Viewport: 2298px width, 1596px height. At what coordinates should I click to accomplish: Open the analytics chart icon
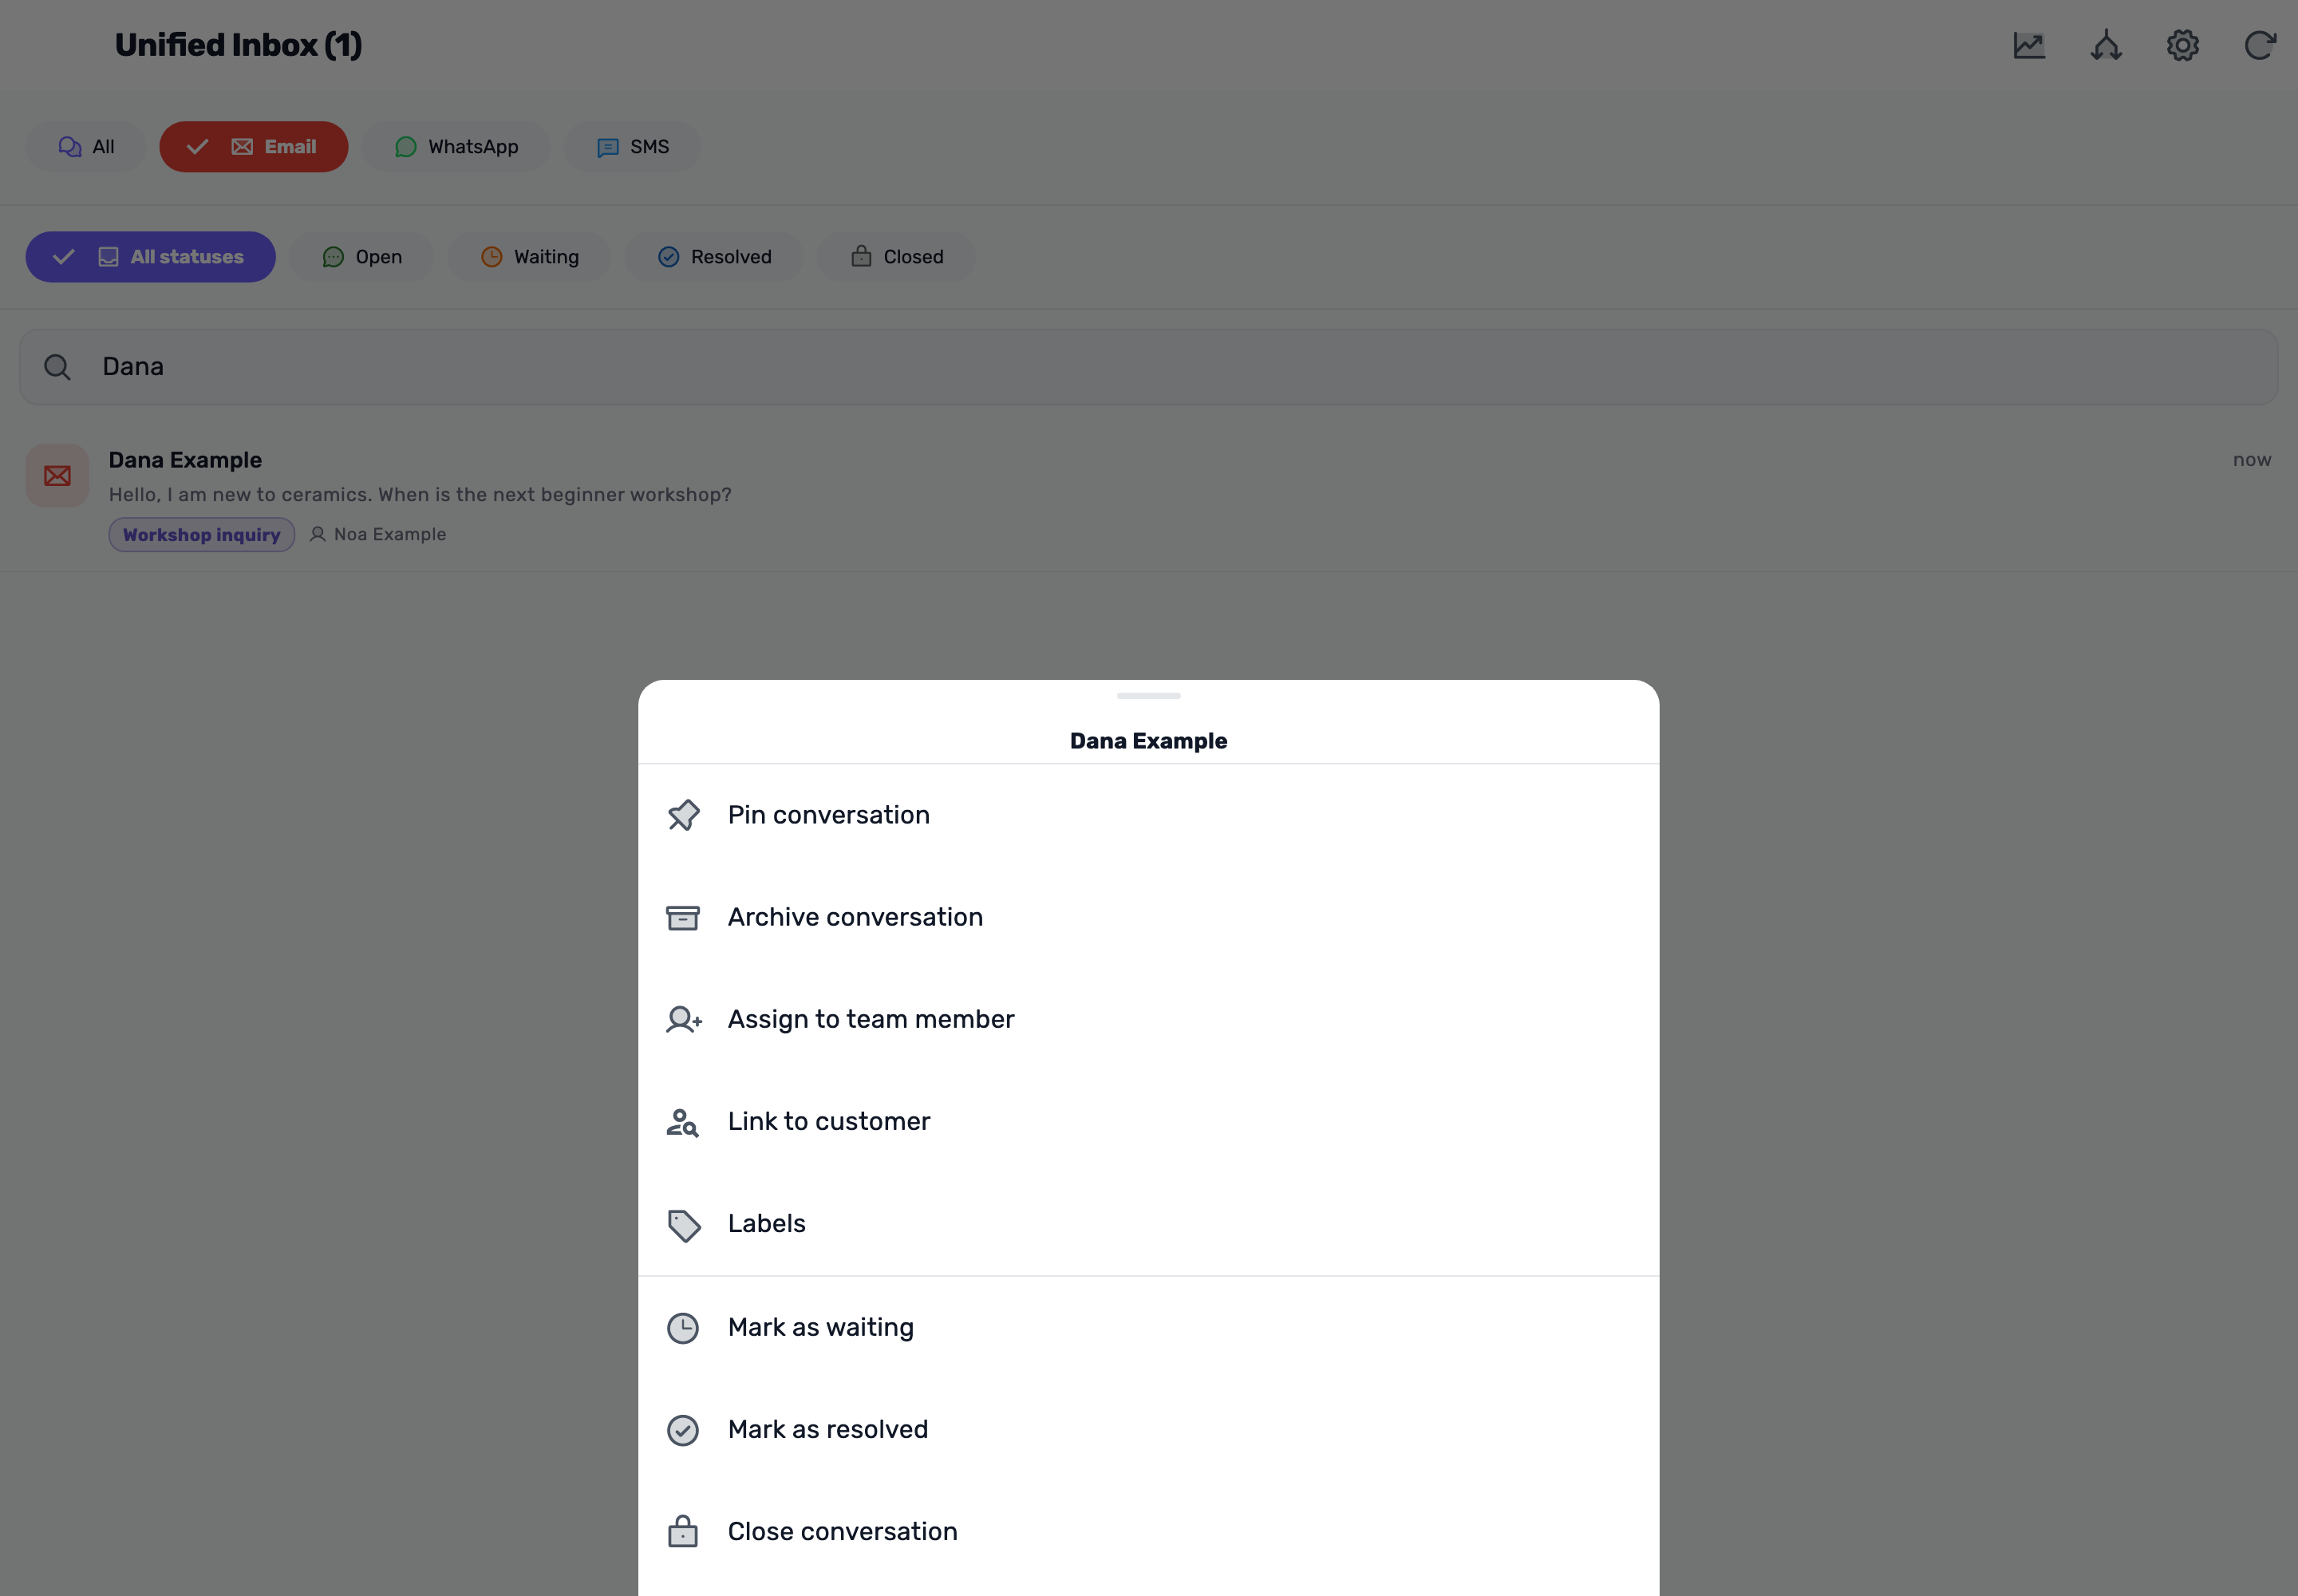2029,45
